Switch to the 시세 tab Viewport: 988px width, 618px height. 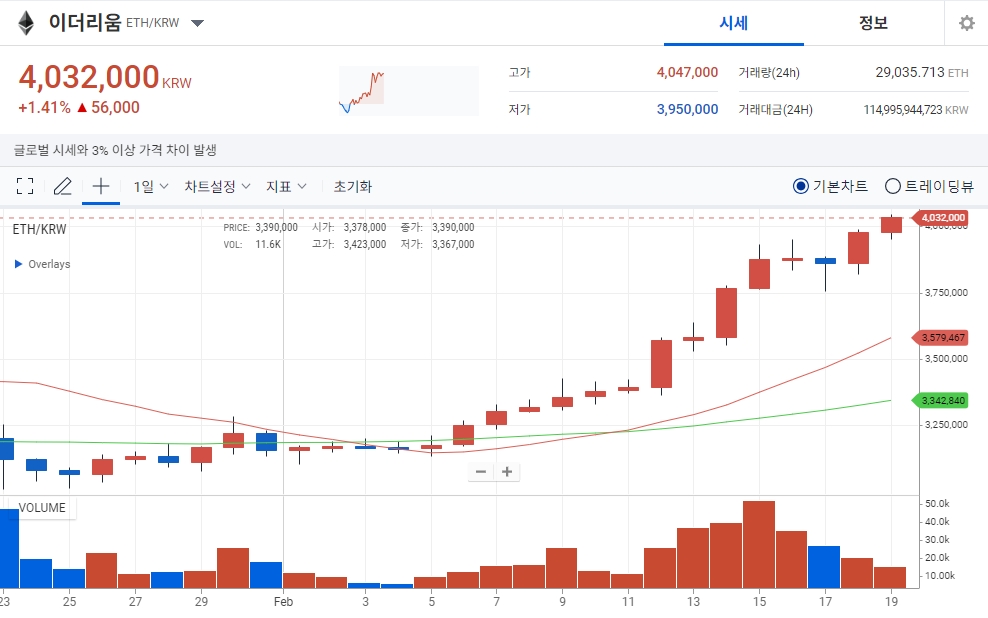[733, 23]
